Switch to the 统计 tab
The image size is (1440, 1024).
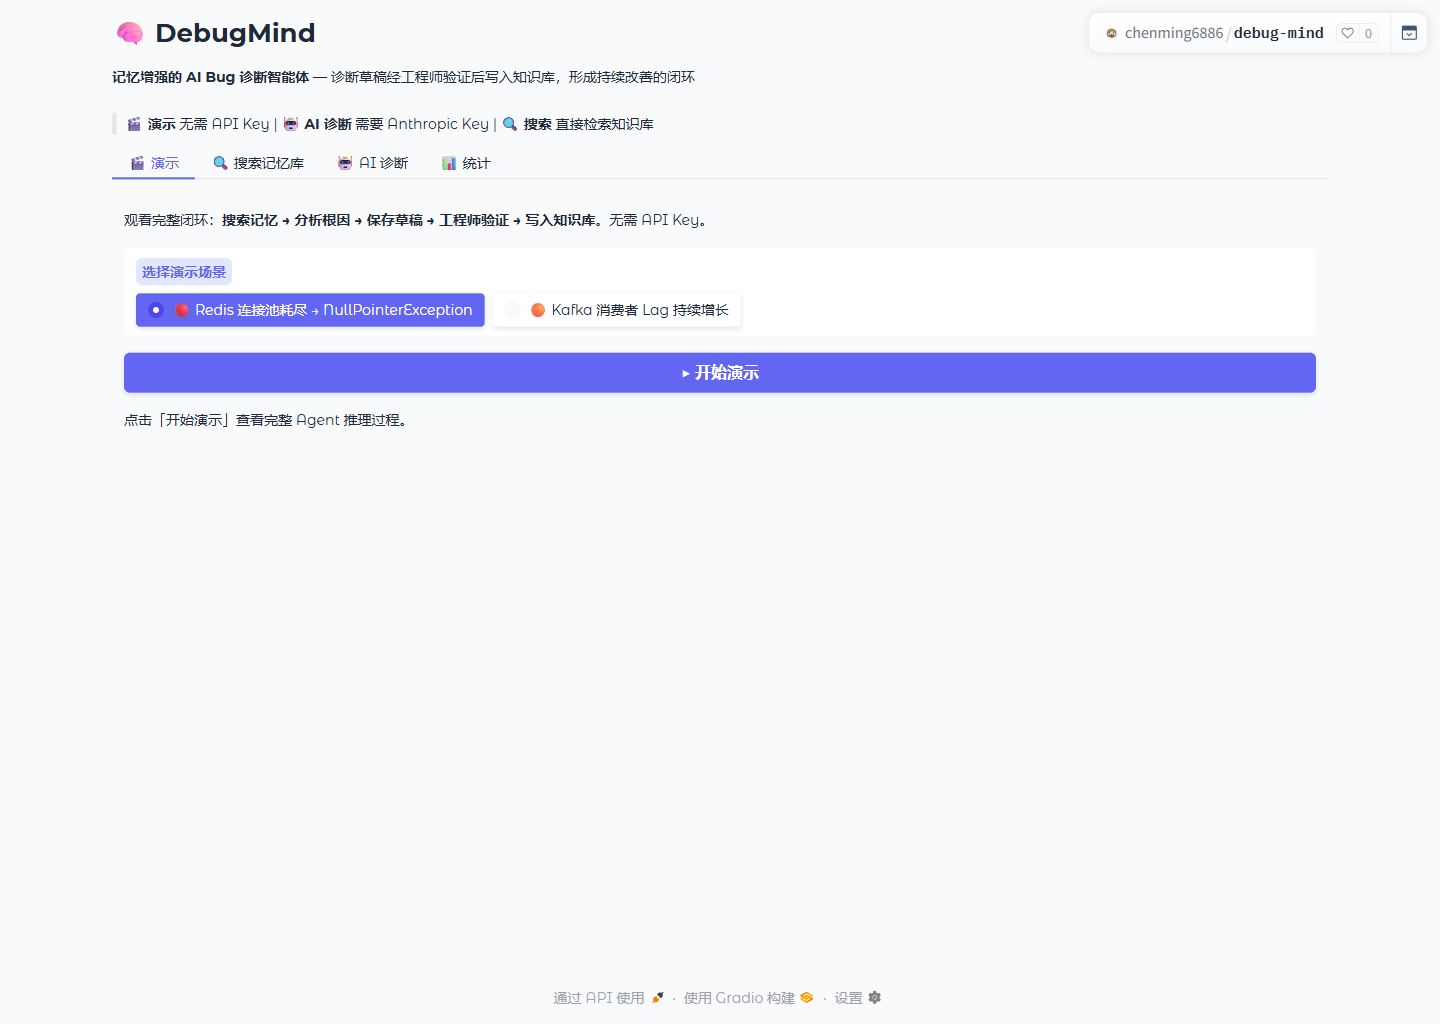pos(465,163)
